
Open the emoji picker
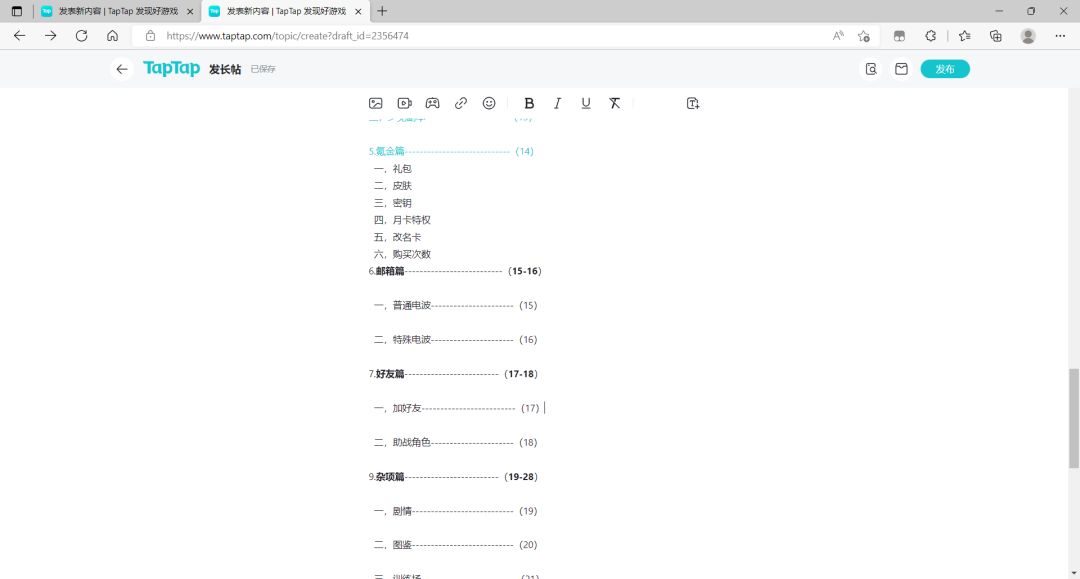[489, 103]
